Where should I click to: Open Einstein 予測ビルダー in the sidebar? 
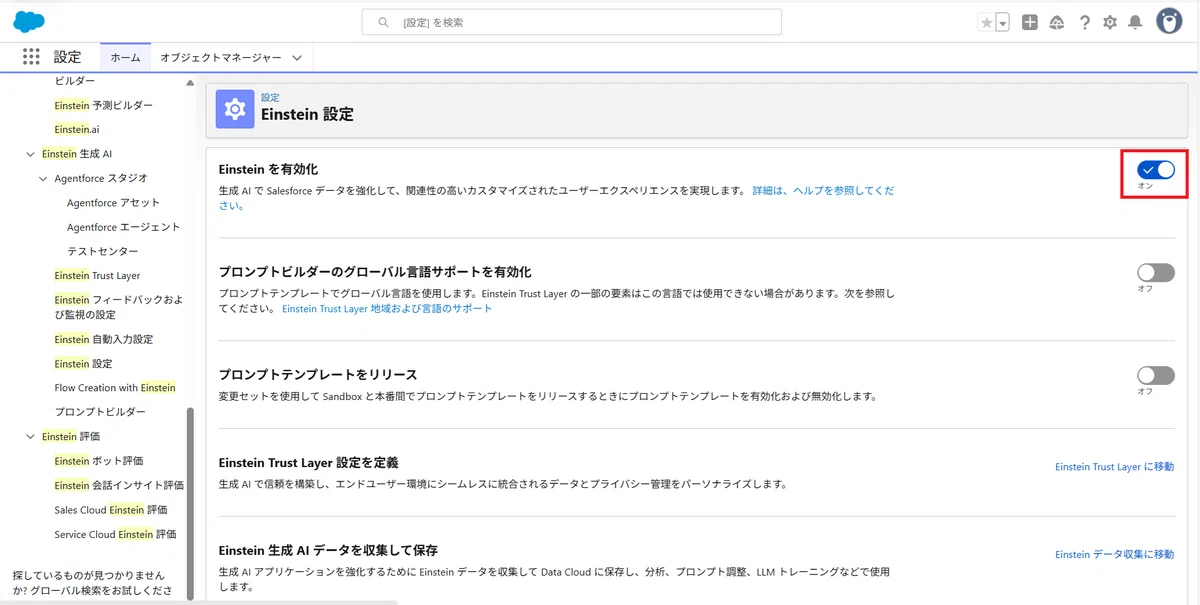click(x=104, y=105)
